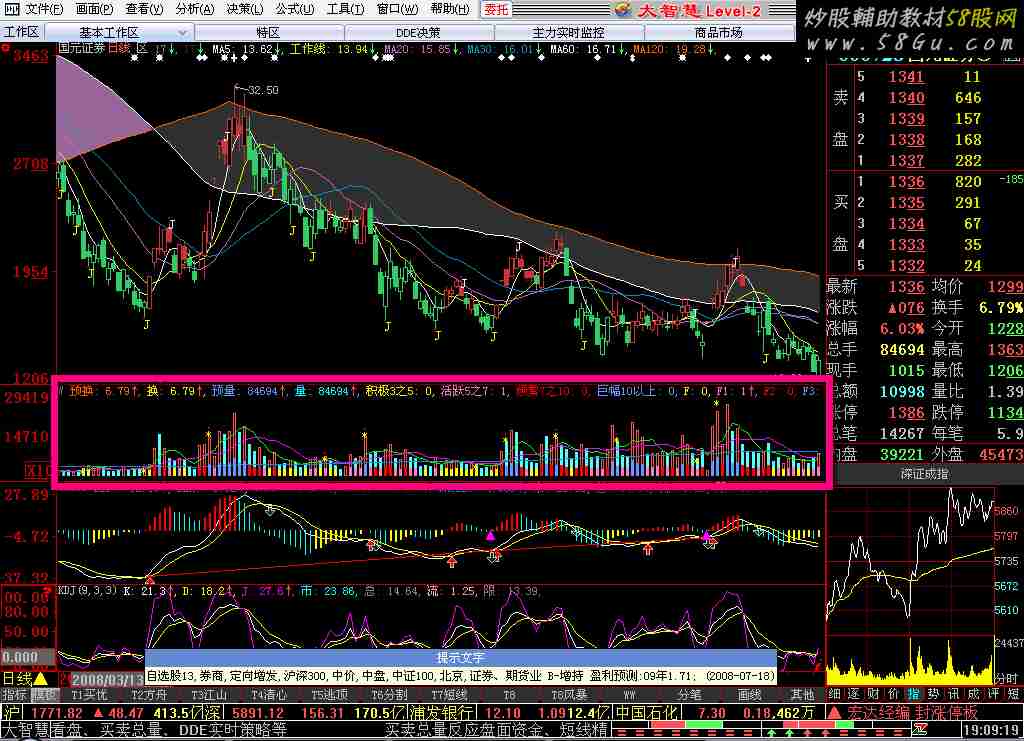Click sell level 5 price 1341
The height and width of the screenshot is (741, 1024).
[x=906, y=76]
